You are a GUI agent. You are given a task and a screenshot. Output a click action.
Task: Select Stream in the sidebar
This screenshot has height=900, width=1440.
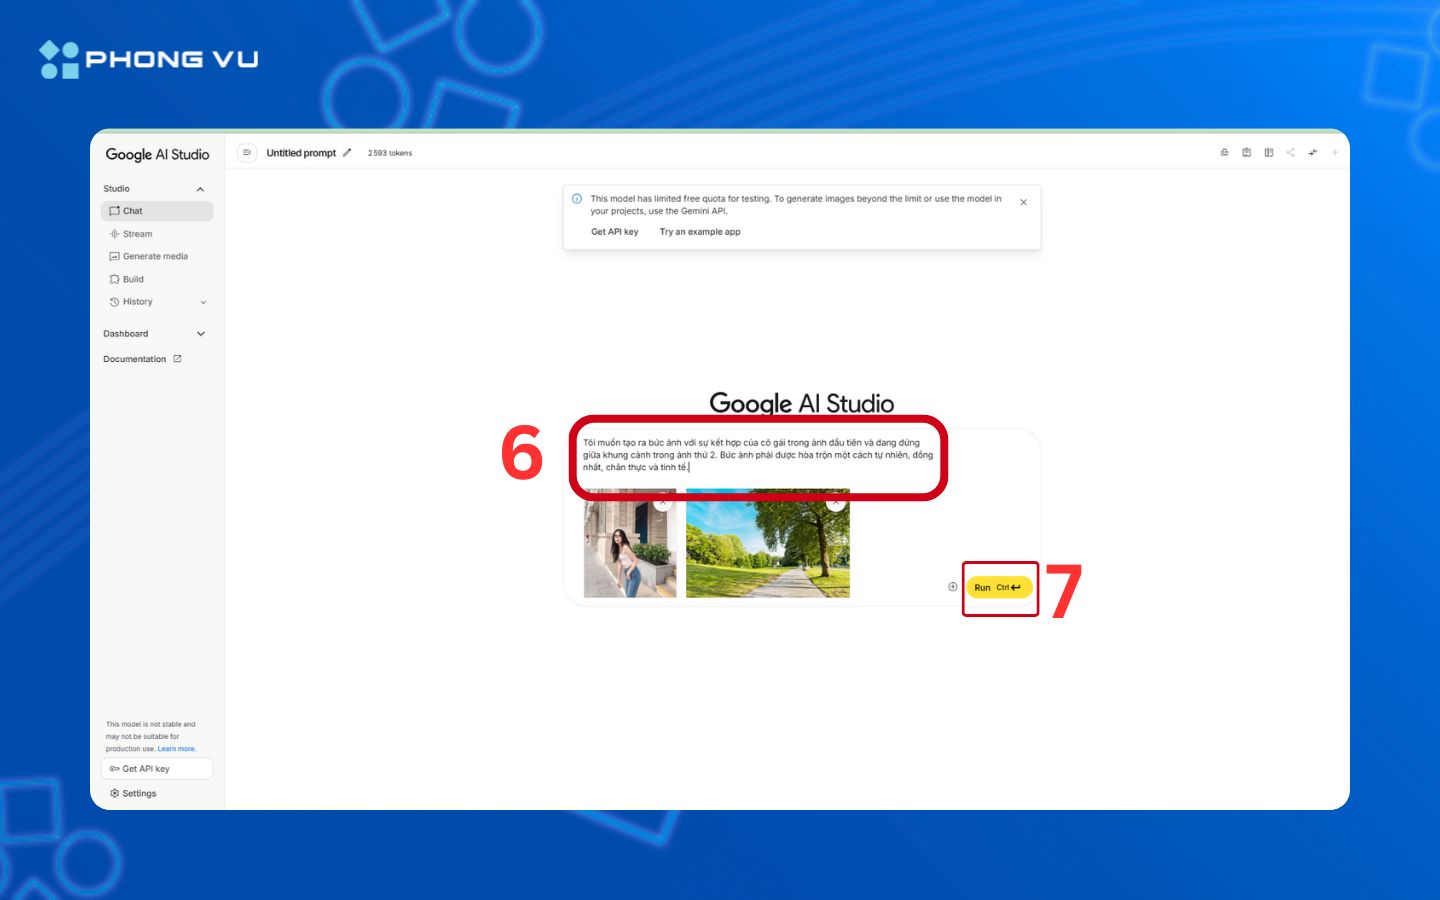pyautogui.click(x=137, y=234)
